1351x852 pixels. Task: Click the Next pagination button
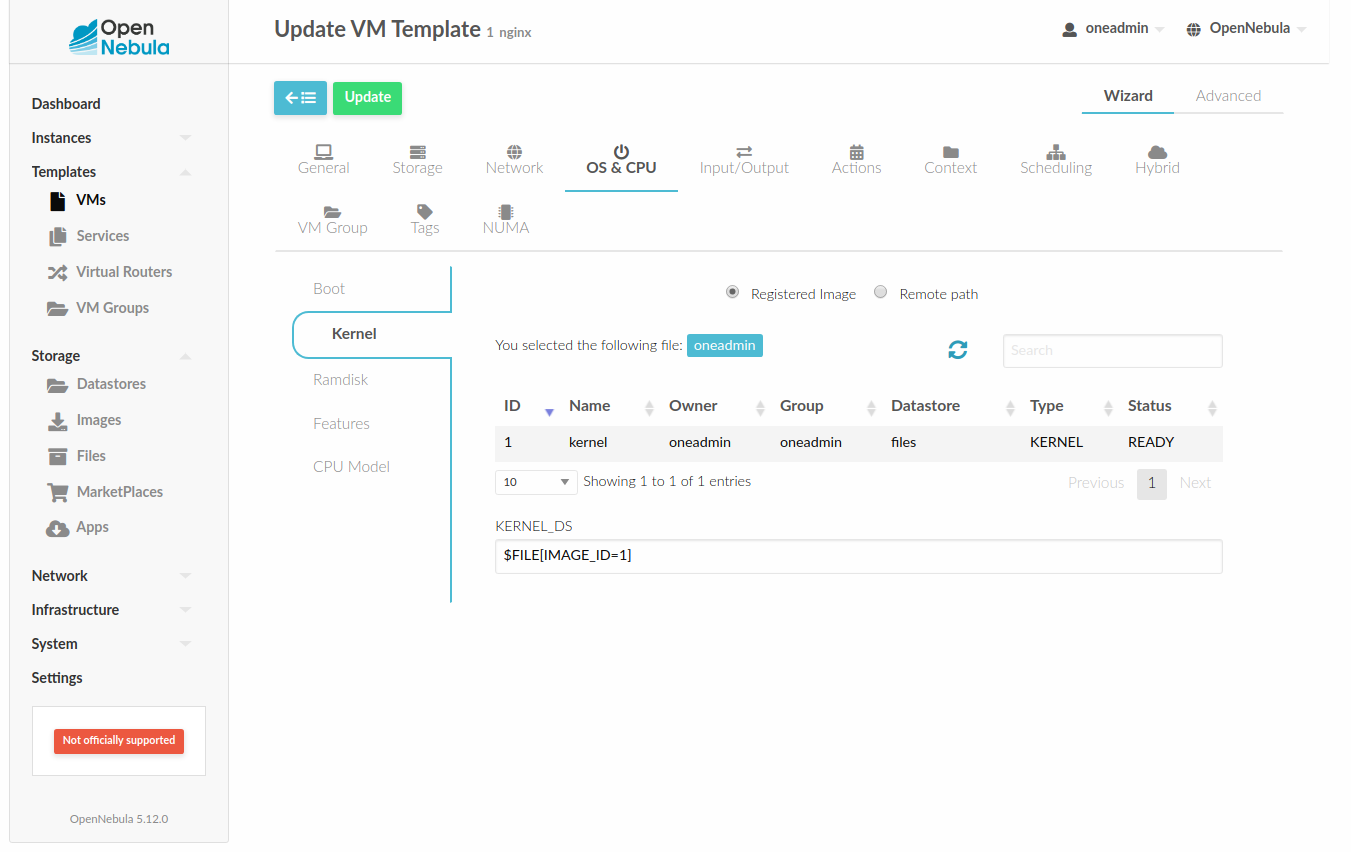[x=1195, y=483]
